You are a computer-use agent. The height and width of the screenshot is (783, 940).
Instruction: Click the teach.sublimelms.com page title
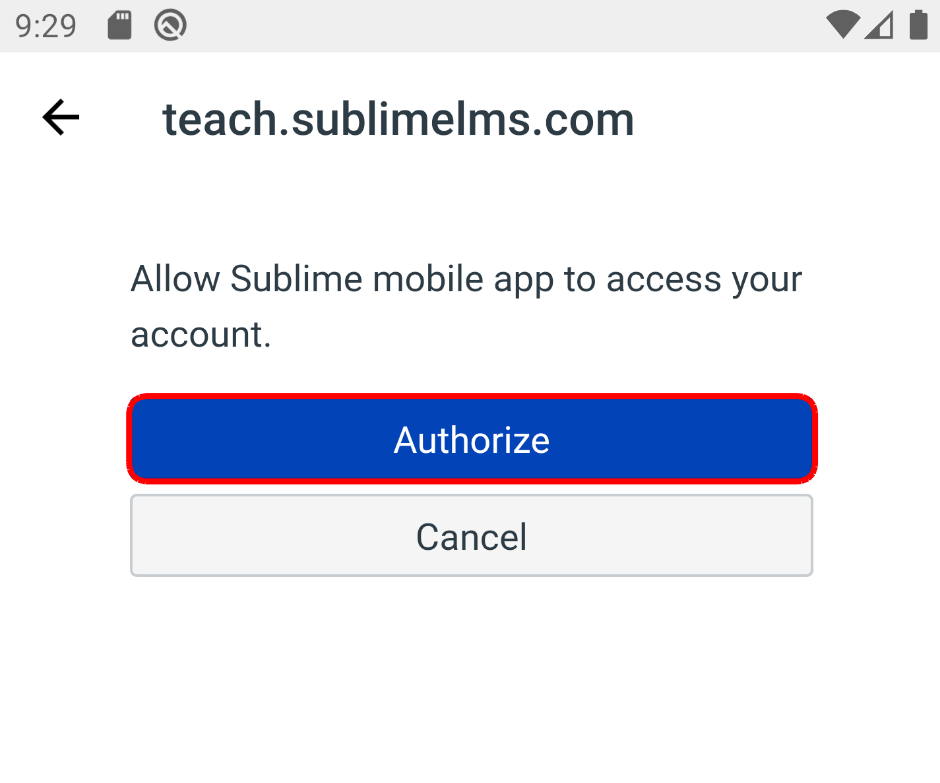coord(398,120)
